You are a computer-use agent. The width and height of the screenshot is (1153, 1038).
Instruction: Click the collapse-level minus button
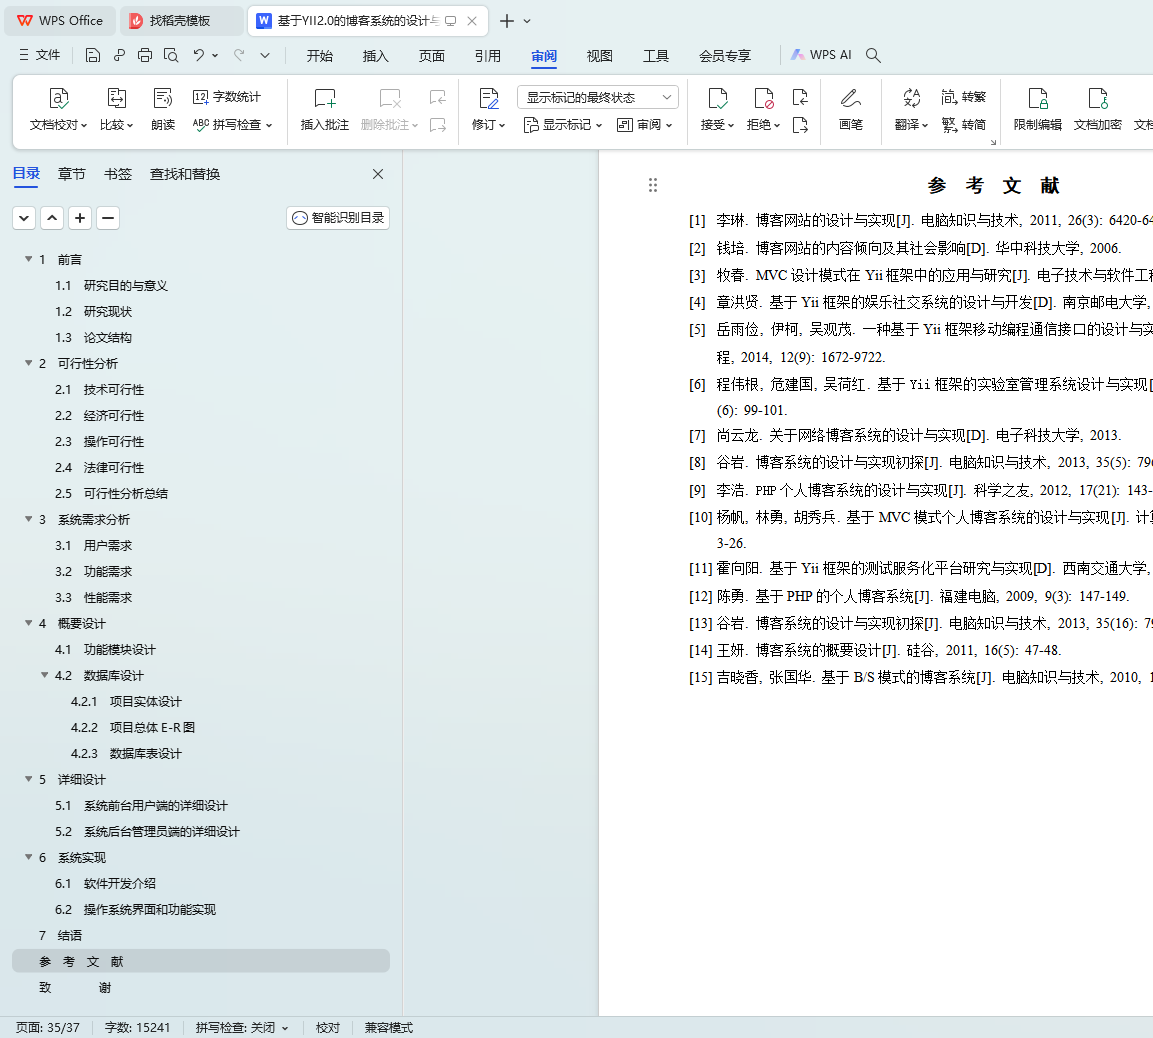[108, 218]
